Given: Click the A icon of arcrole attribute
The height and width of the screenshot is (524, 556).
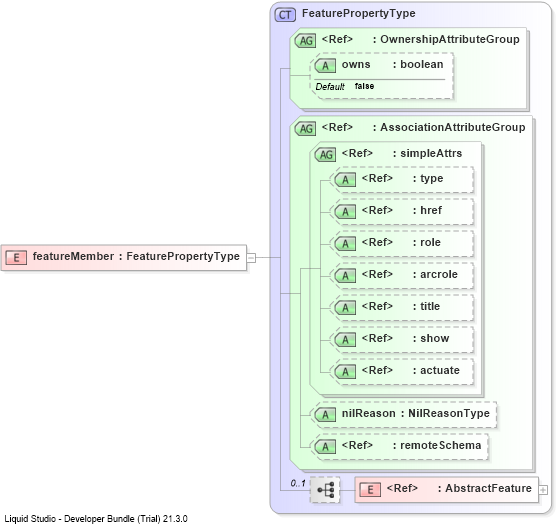Looking at the screenshot, I should 345,275.
